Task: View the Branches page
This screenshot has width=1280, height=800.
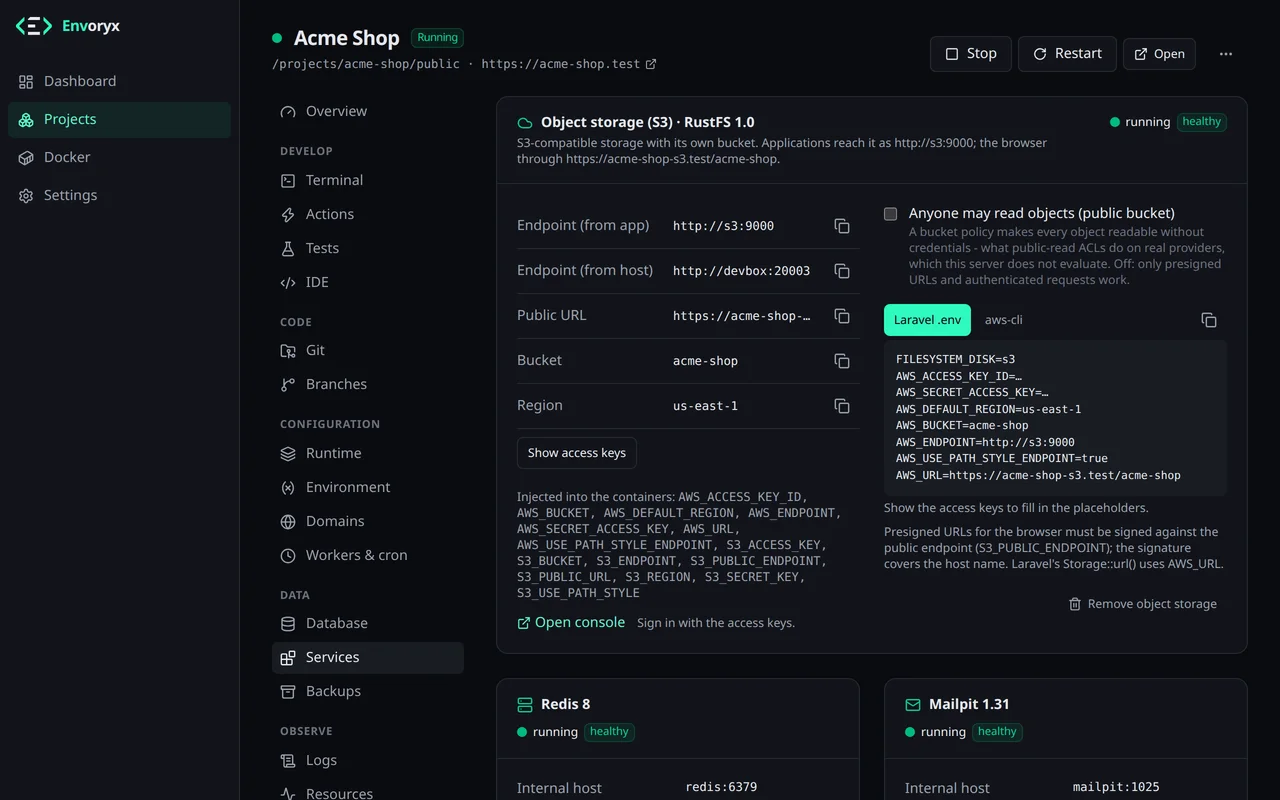Action: click(x=368, y=384)
